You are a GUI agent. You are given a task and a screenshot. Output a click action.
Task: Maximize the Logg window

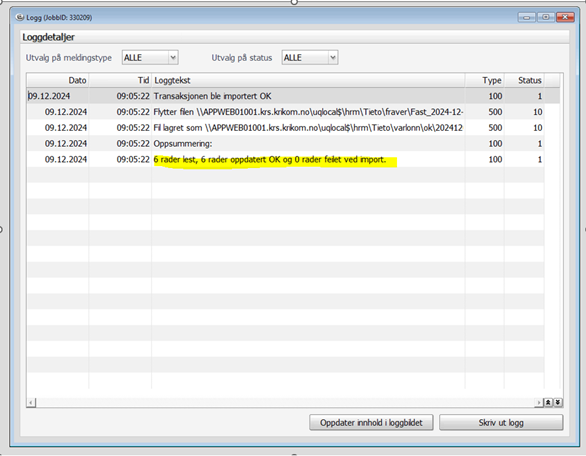546,17
